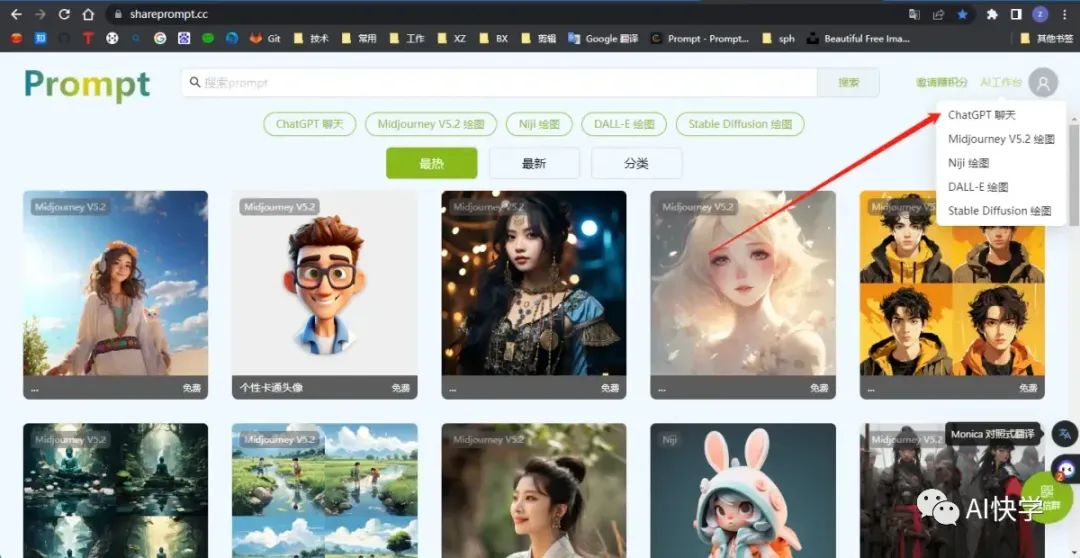Expand the BX bookmark folder
Image resolution: width=1080 pixels, height=558 pixels.
point(493,39)
